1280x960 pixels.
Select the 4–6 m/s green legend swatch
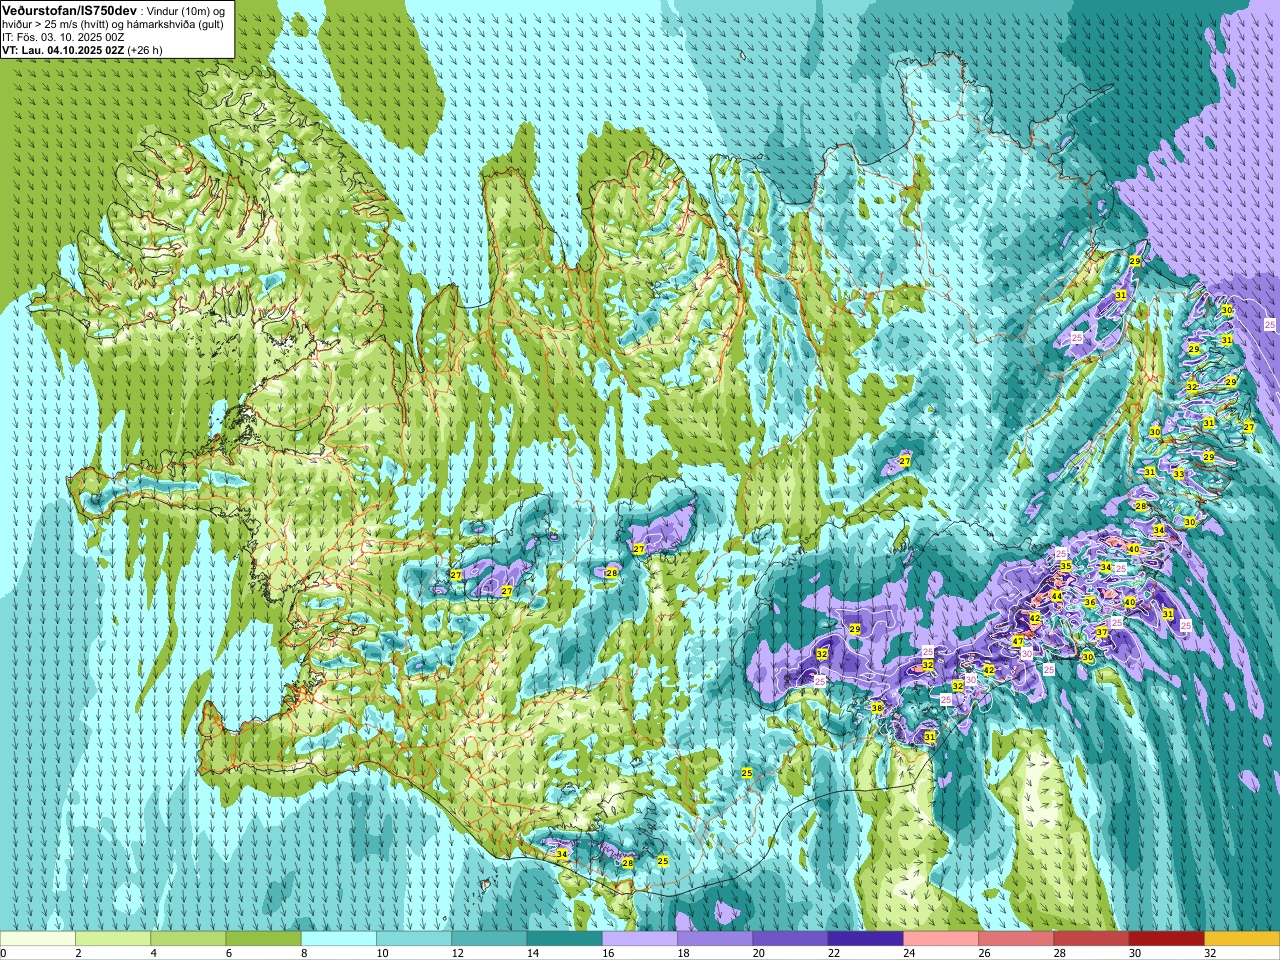click(x=188, y=939)
